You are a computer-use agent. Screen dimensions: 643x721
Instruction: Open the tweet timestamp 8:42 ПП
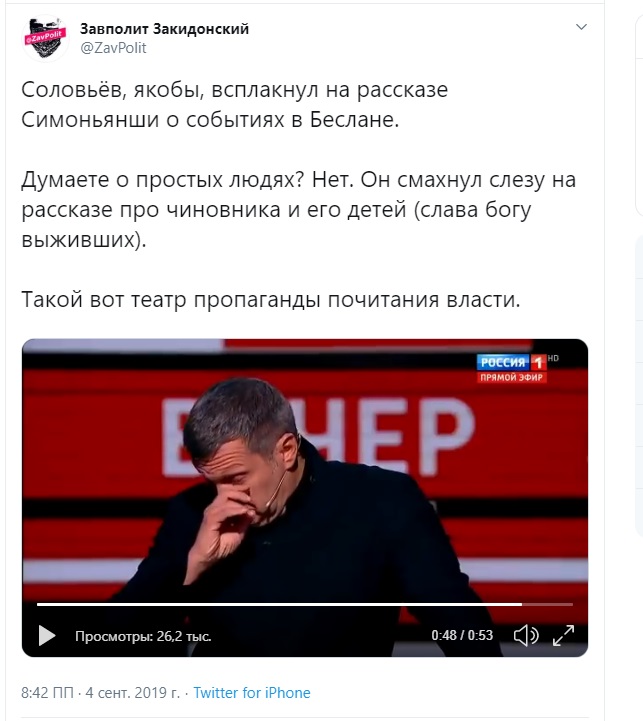coord(47,692)
